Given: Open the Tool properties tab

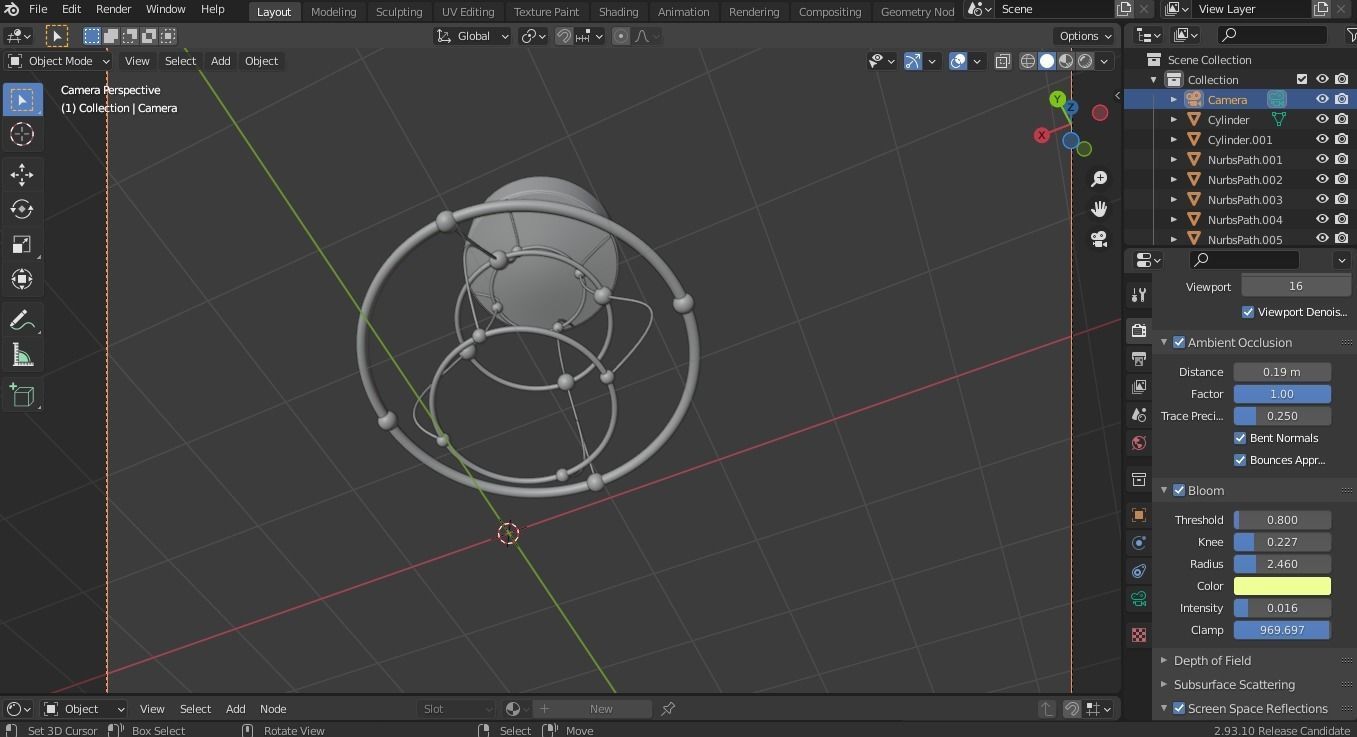Looking at the screenshot, I should pos(1138,295).
